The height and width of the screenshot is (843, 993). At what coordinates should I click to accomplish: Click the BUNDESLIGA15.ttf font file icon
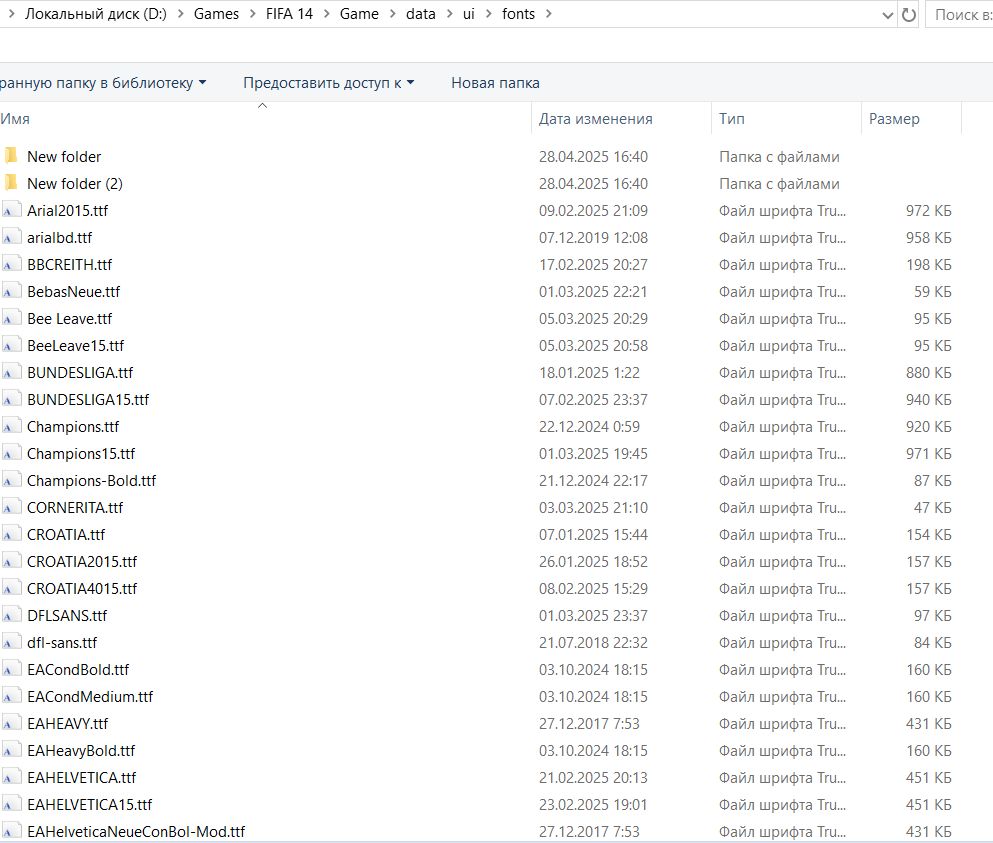click(11, 400)
